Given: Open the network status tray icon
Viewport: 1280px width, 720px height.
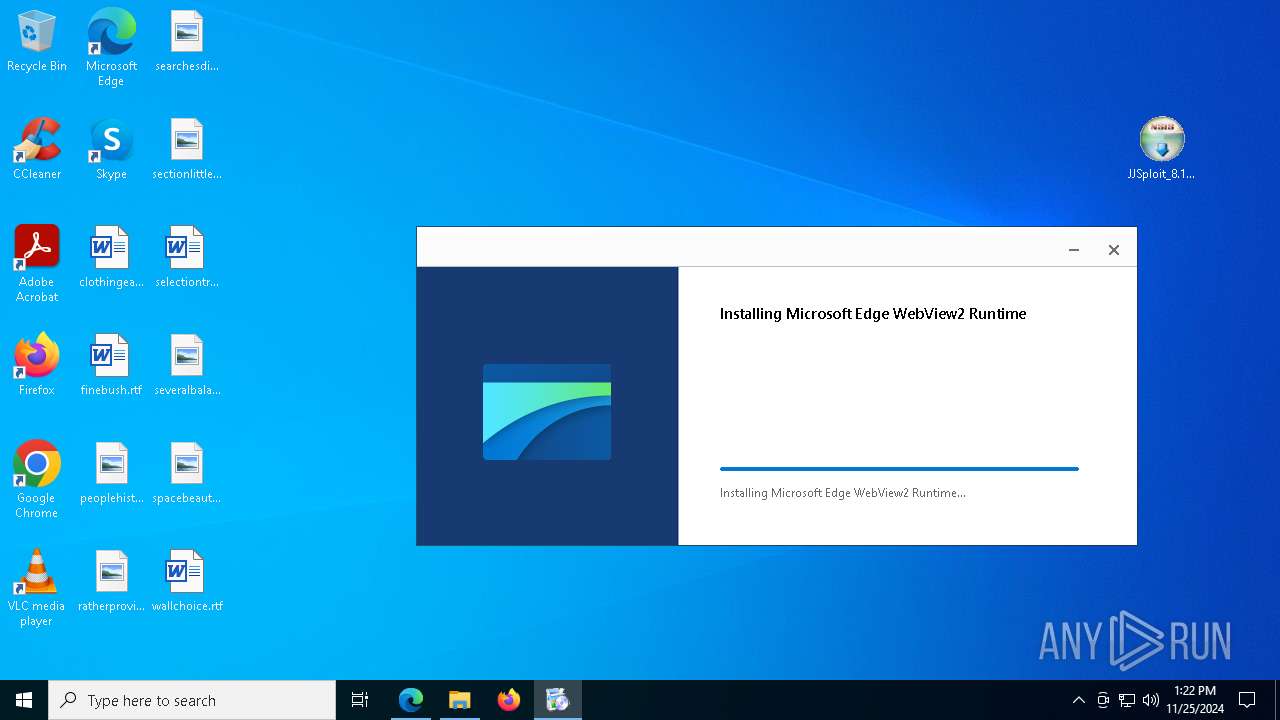Looking at the screenshot, I should click(1127, 700).
